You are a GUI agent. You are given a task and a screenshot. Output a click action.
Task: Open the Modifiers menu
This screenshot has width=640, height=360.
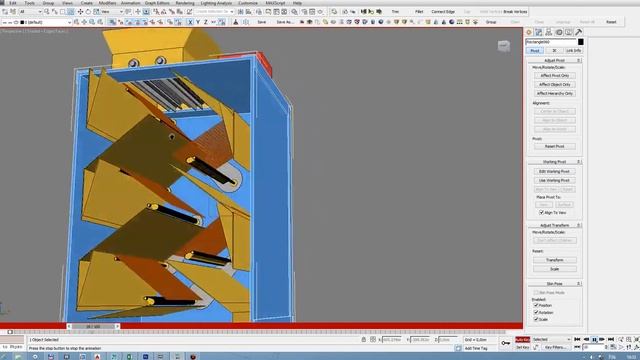(107, 3)
